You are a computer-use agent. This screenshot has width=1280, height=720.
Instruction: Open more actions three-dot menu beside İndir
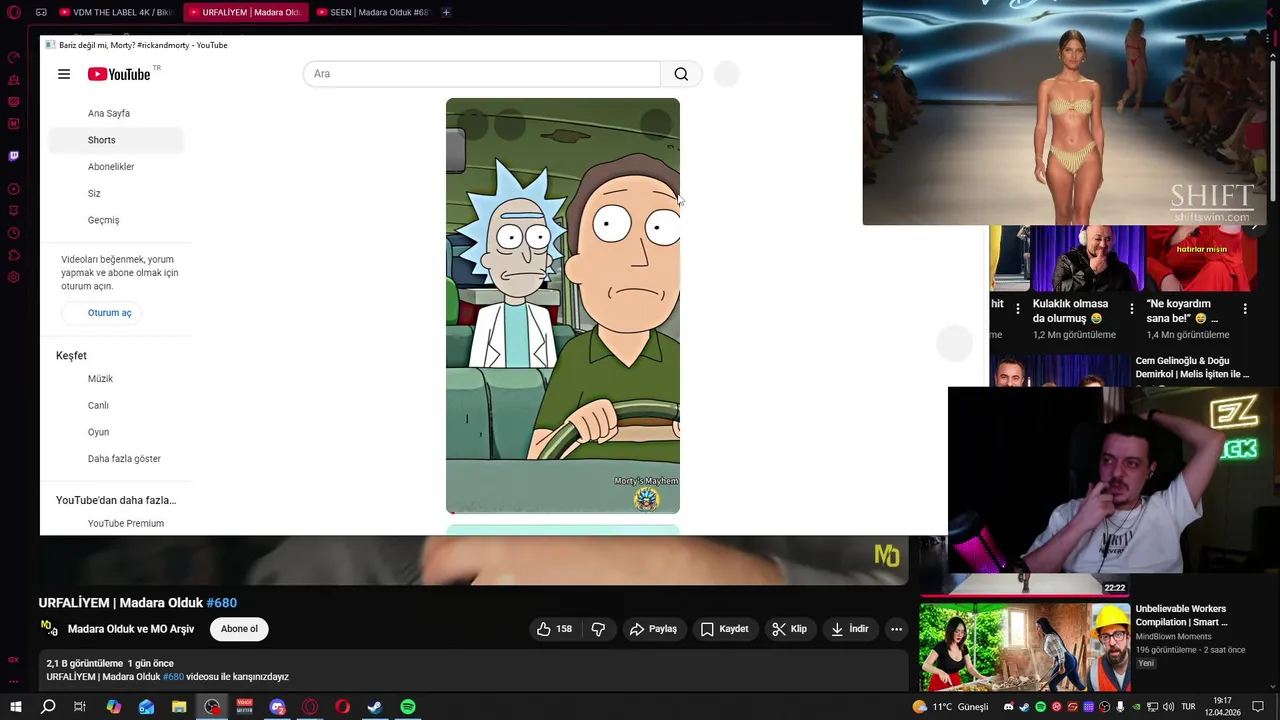(x=896, y=629)
